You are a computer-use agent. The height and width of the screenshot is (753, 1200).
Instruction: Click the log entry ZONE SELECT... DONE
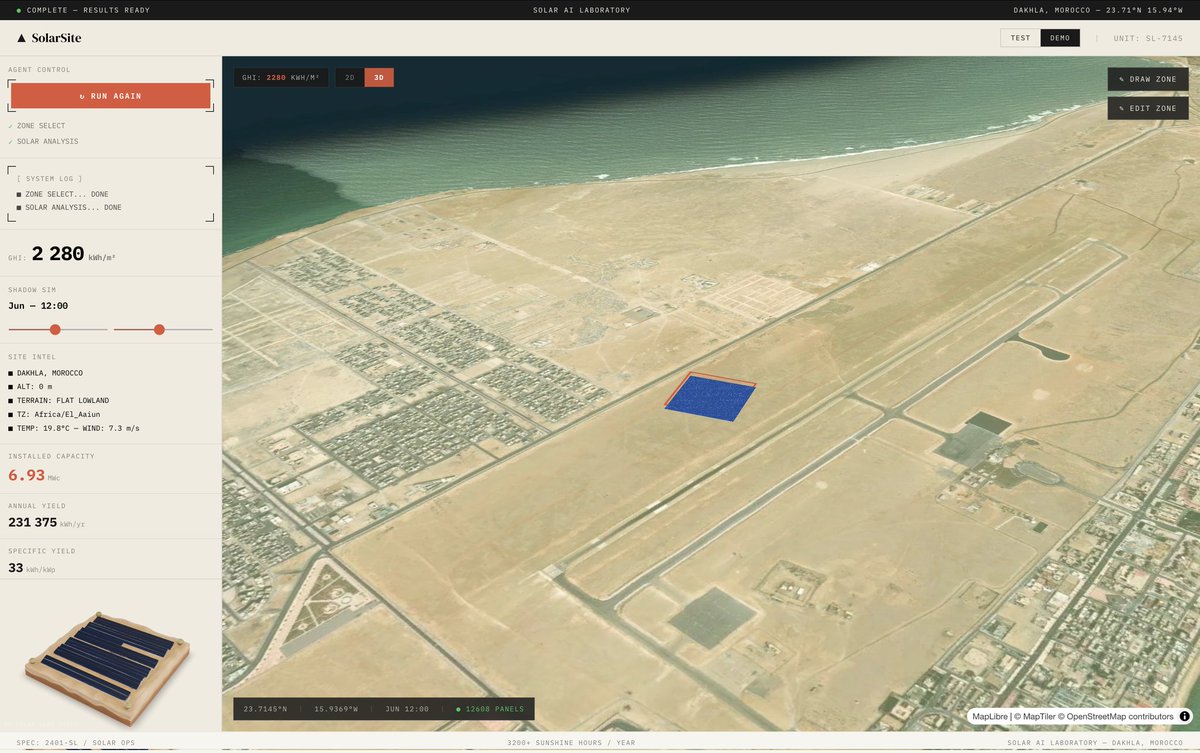[x=67, y=194]
